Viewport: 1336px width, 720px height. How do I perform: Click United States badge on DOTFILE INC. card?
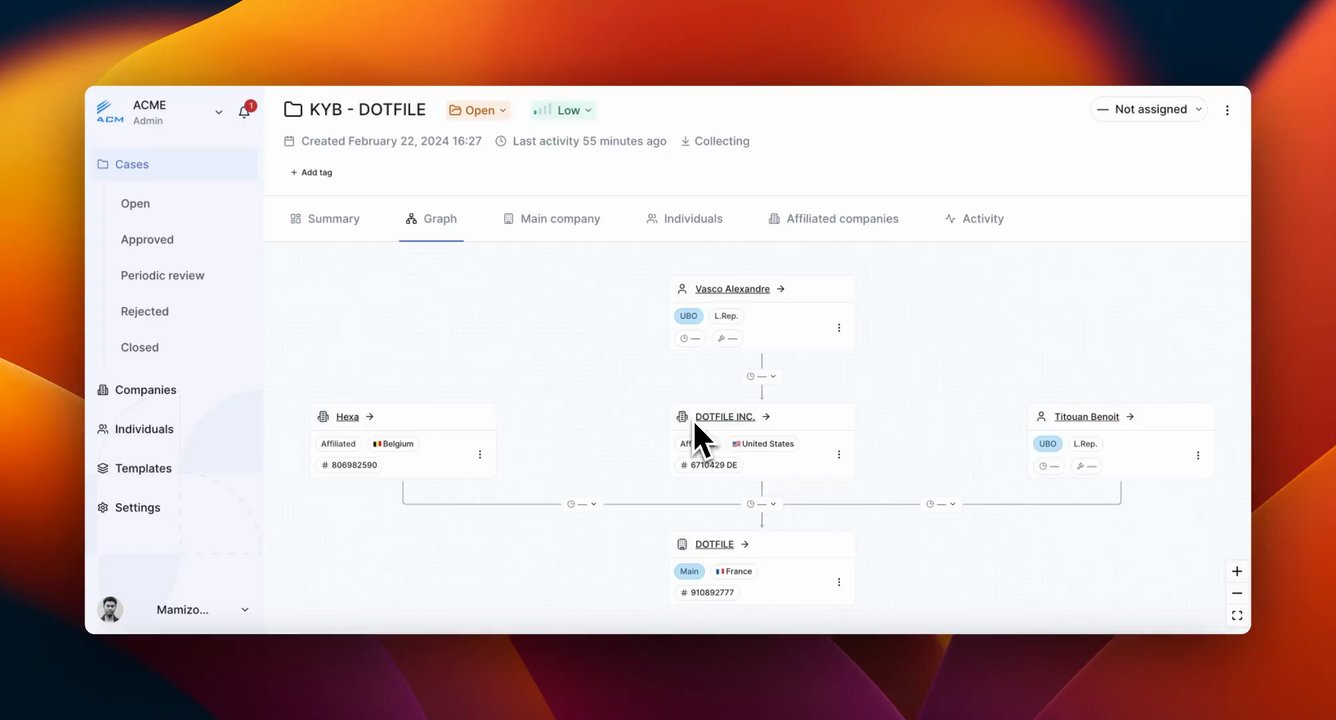point(763,444)
